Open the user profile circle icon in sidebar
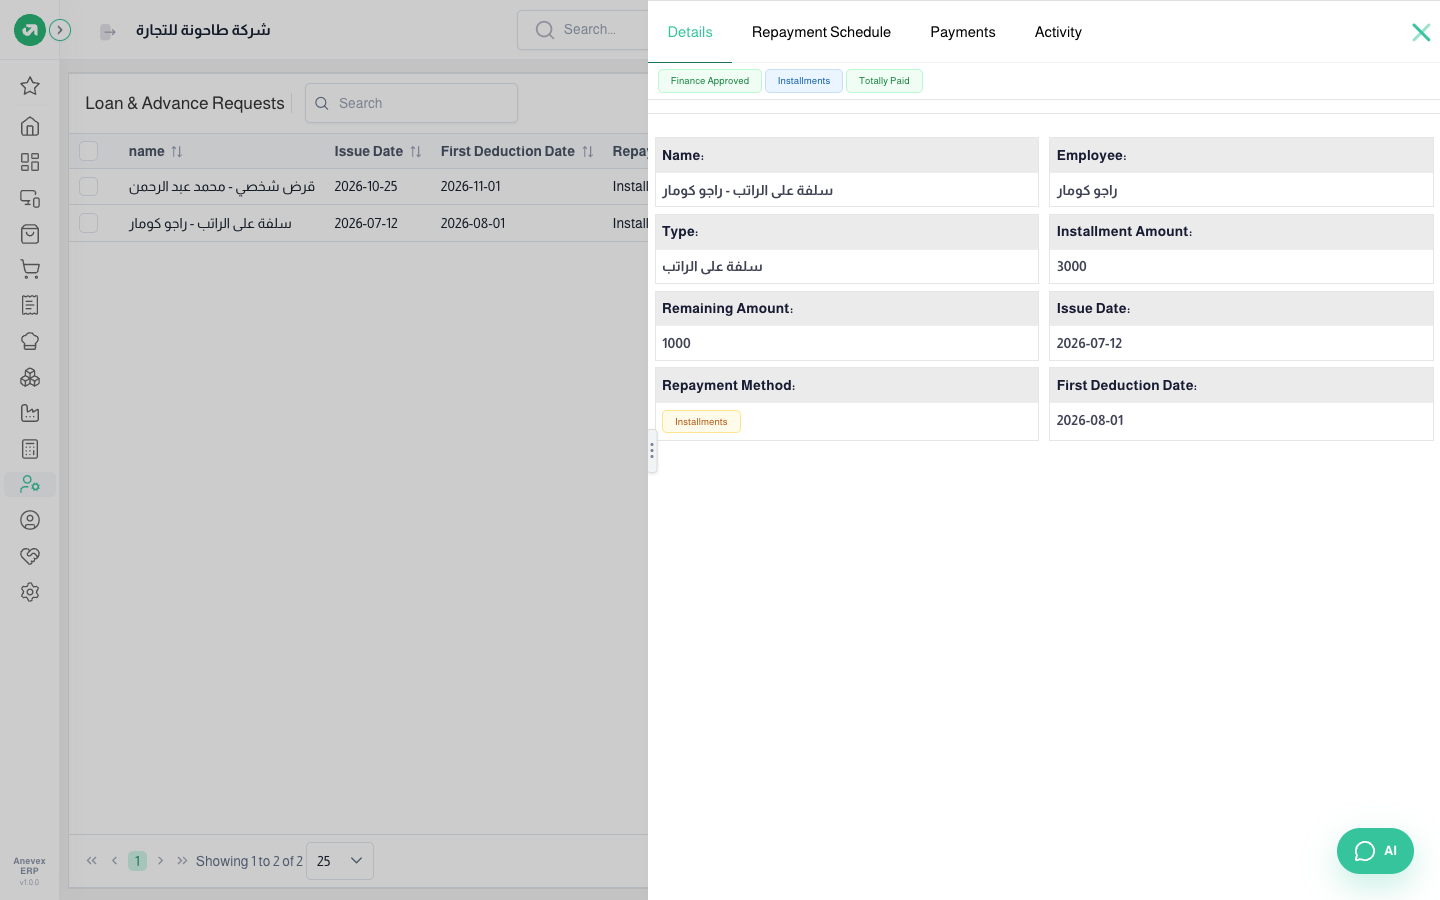1440x900 pixels. (x=30, y=520)
